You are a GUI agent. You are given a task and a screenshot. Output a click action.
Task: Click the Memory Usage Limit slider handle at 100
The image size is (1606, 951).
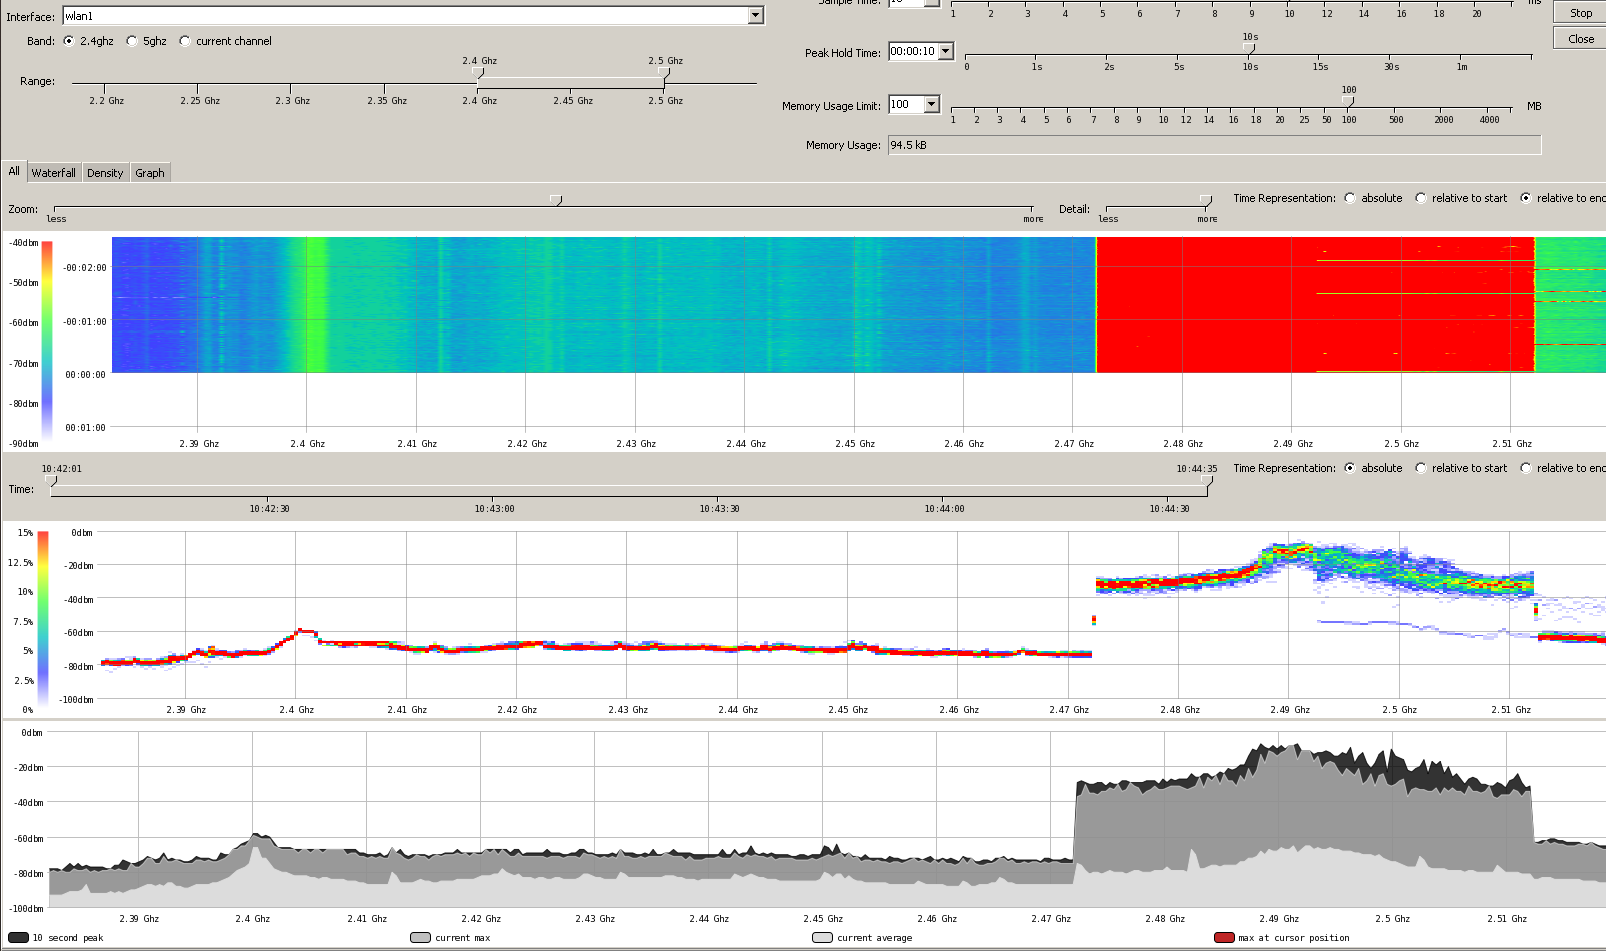click(1348, 100)
